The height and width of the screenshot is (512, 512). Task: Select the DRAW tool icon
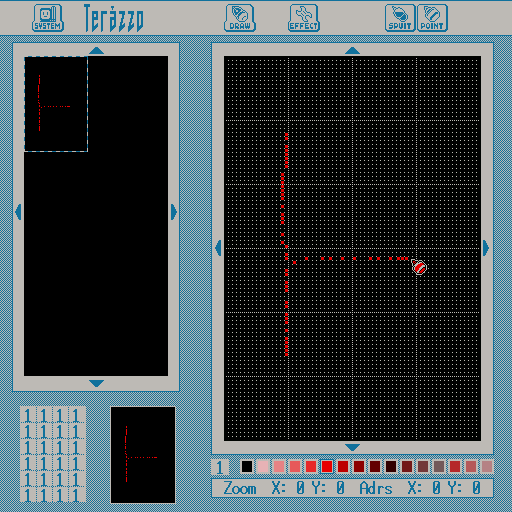[x=240, y=18]
